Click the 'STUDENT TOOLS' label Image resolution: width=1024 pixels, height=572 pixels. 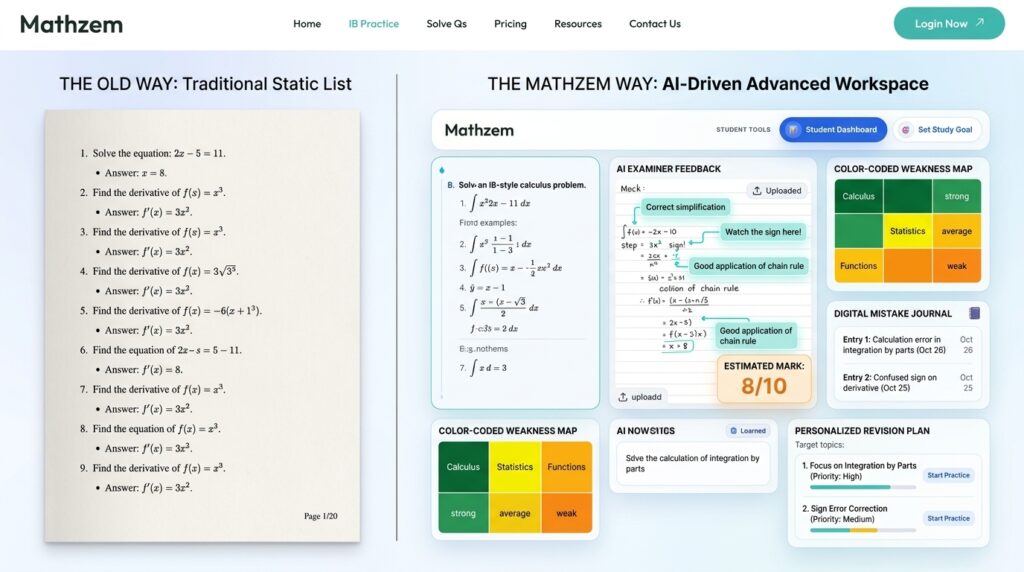(x=743, y=130)
